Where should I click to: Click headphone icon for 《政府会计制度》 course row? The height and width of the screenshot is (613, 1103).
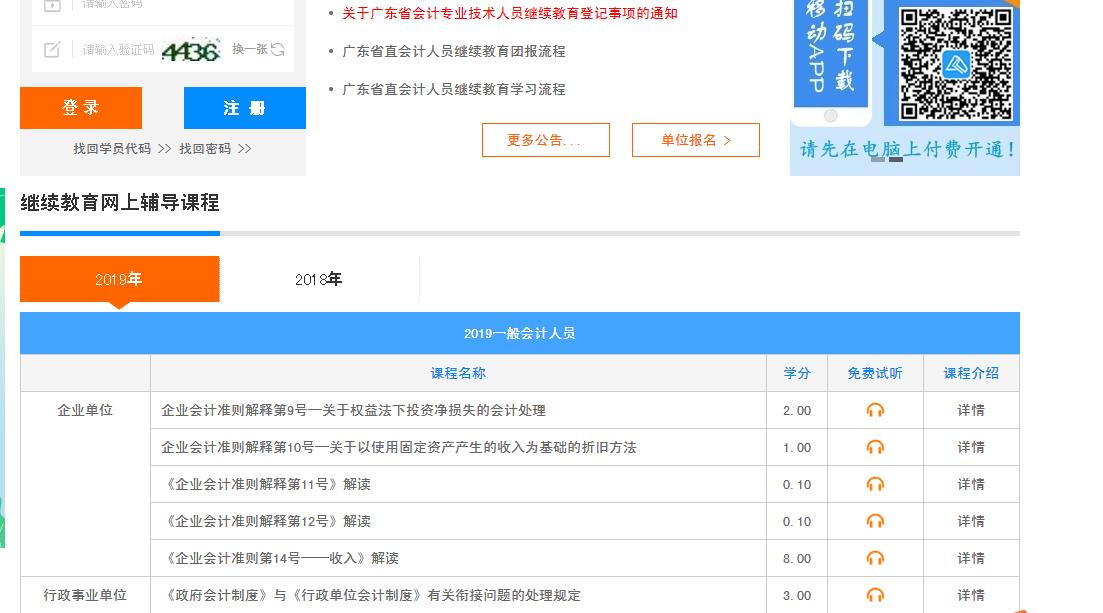pos(875,595)
